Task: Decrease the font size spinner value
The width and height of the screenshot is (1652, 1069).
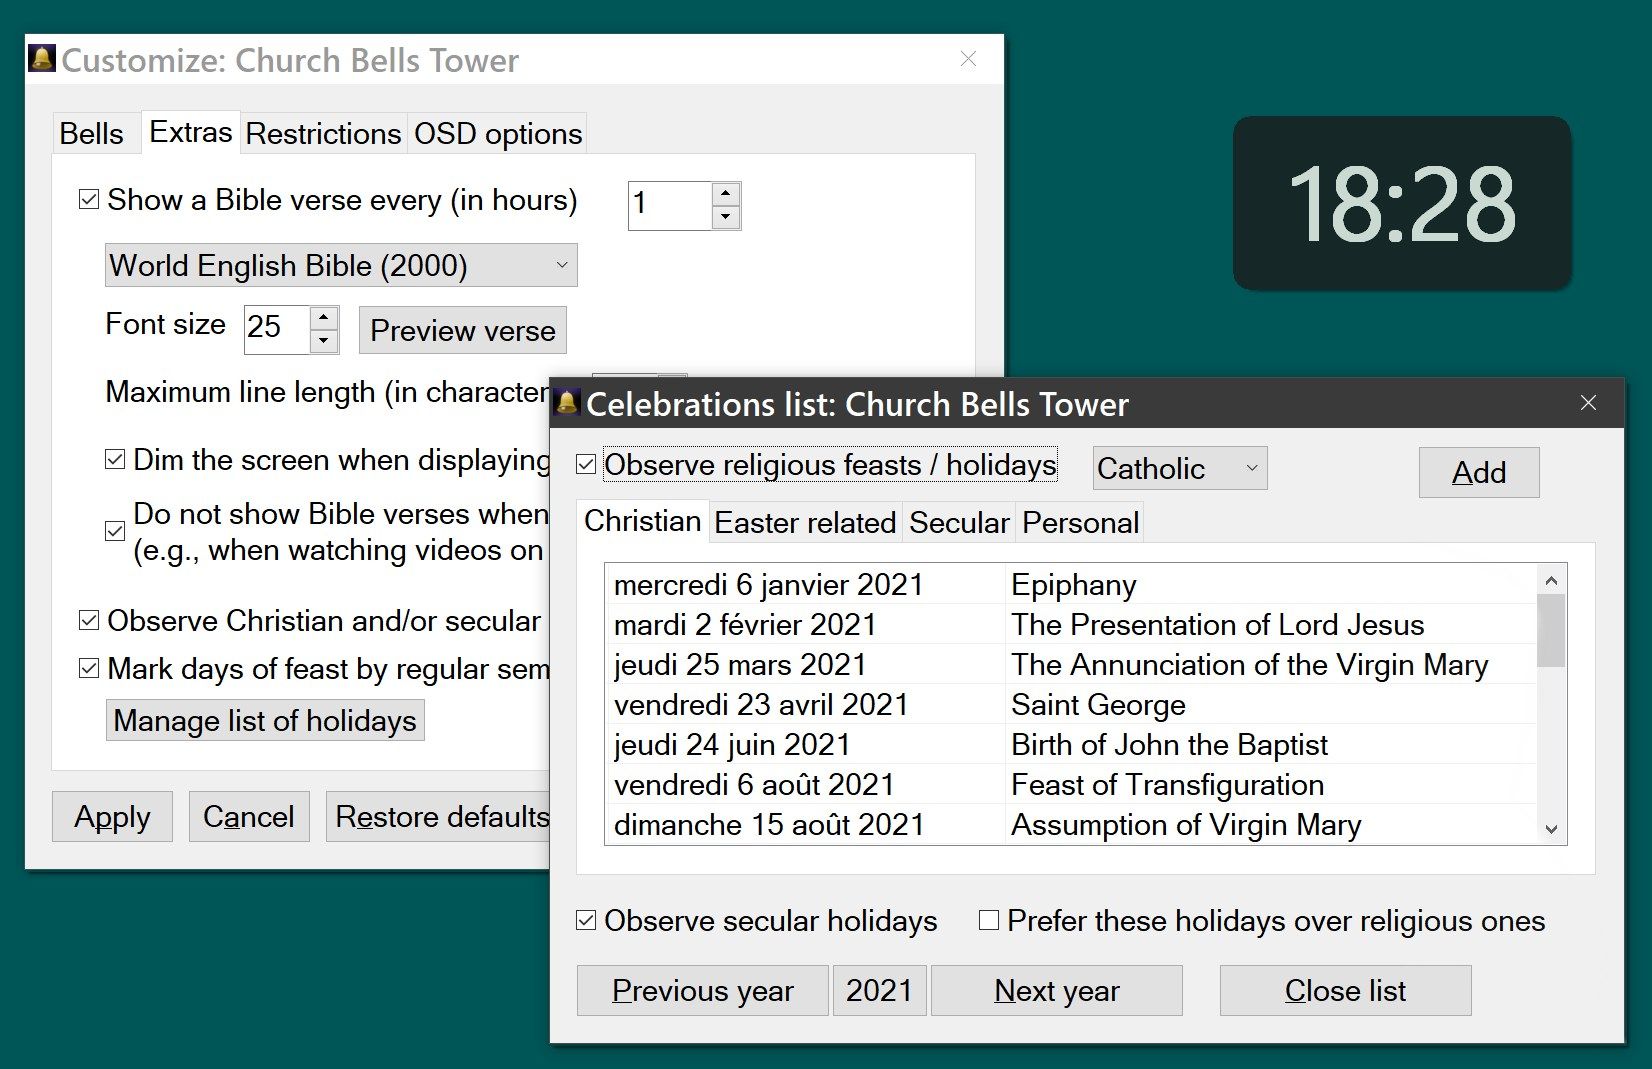Action: point(323,341)
